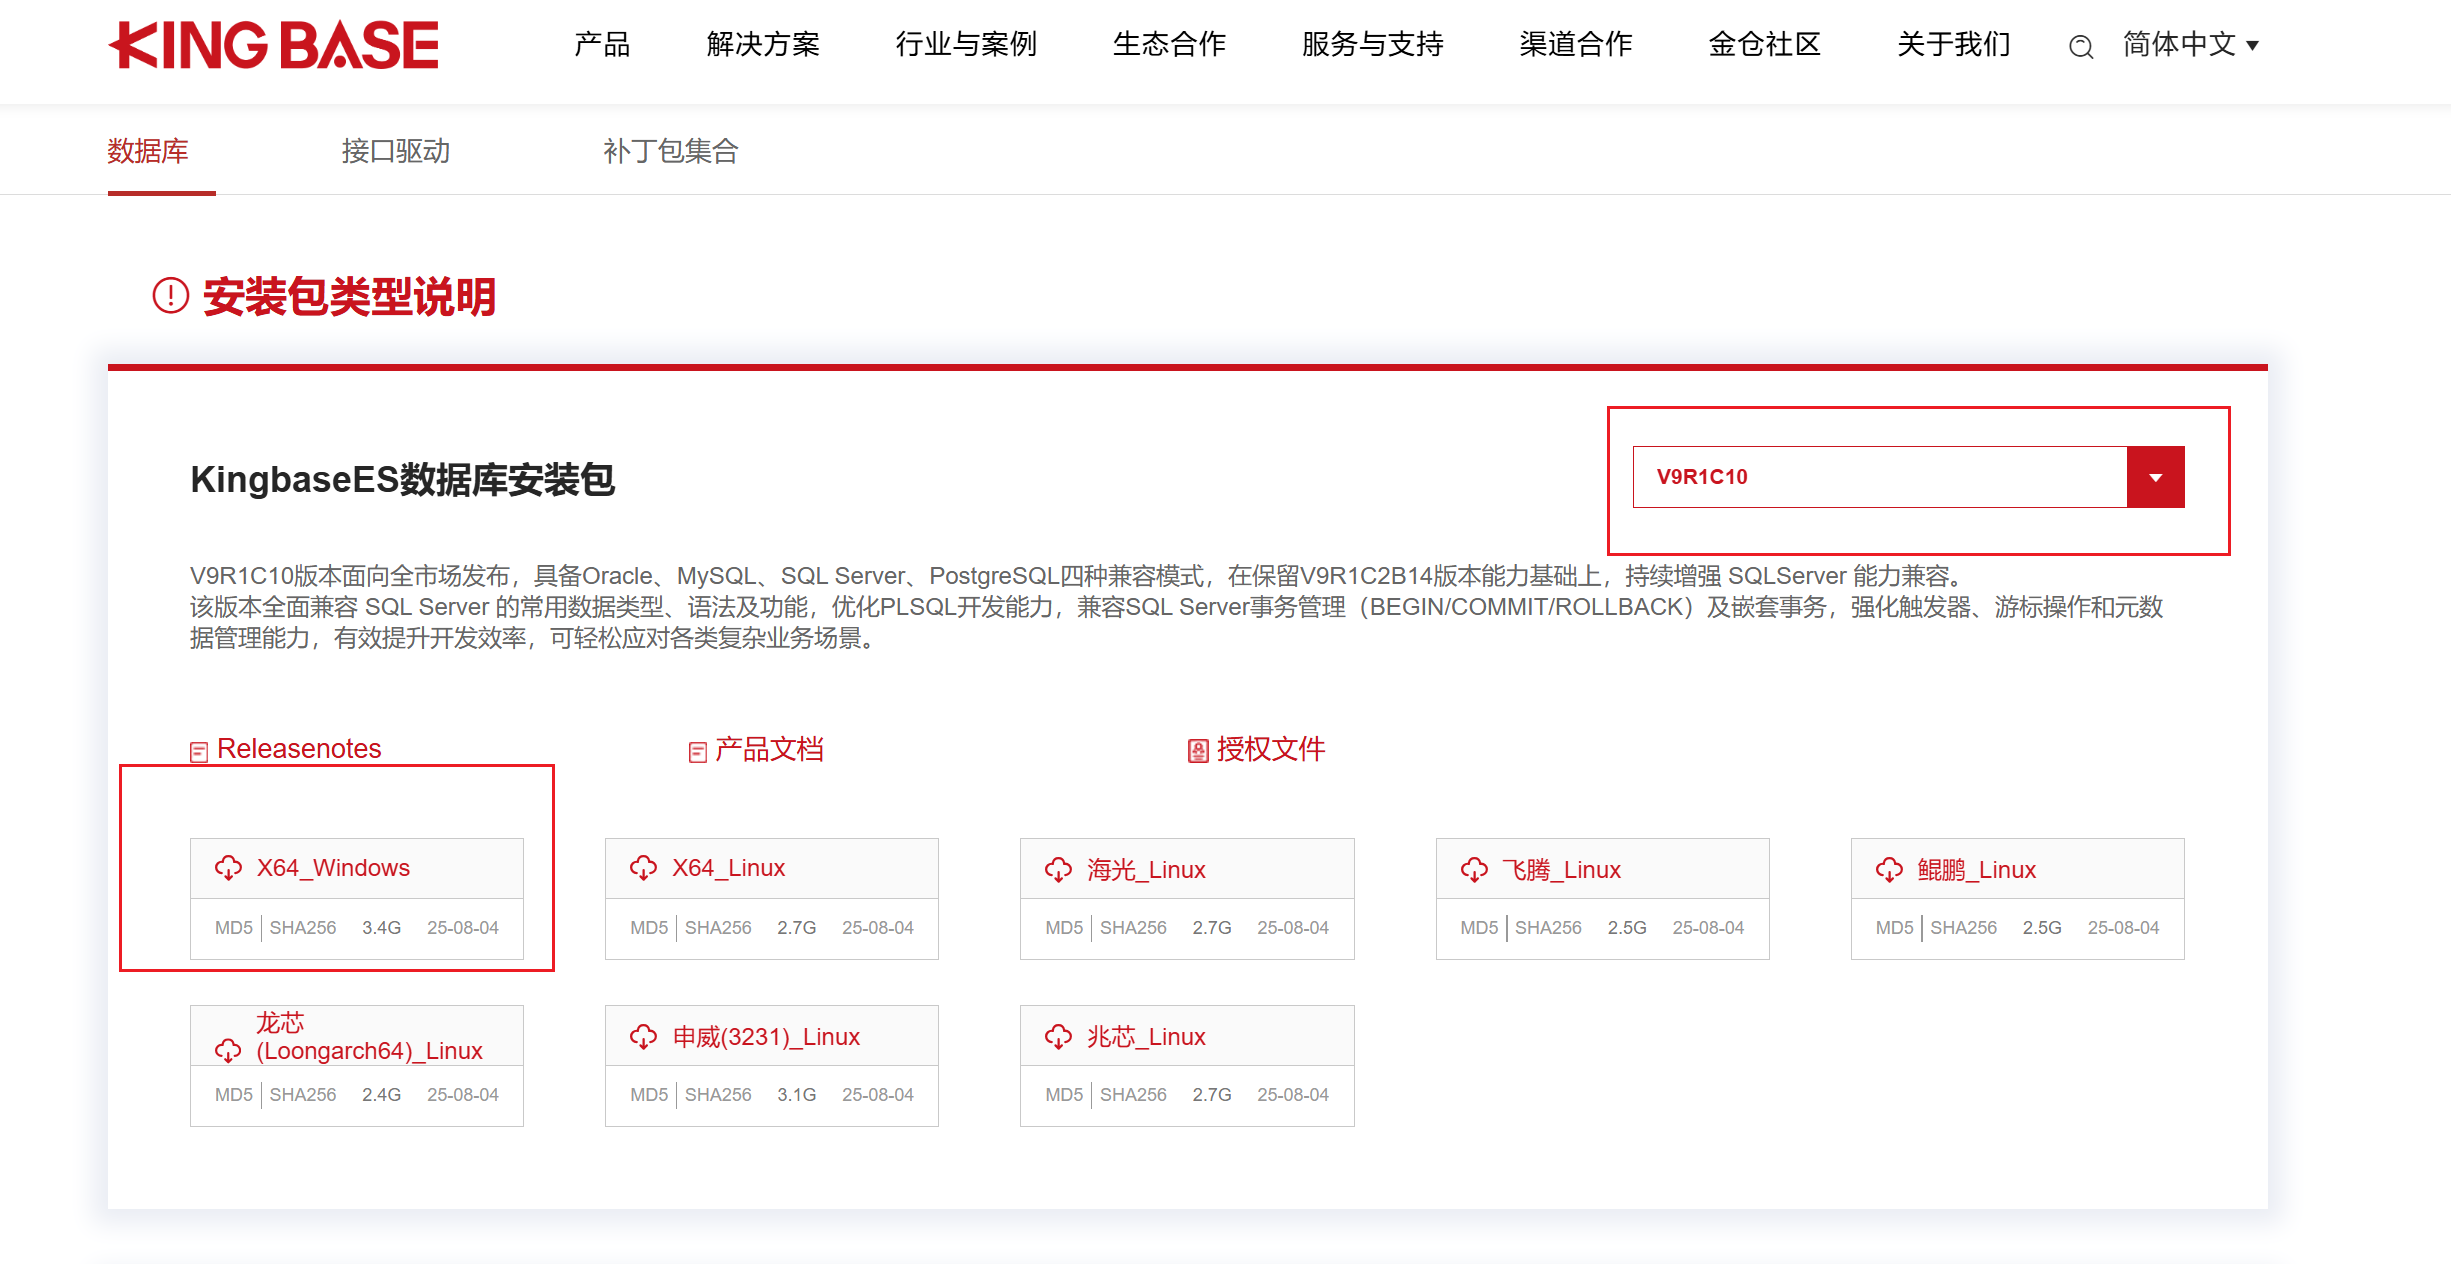Switch to the 补丁包集合 tab
Screen dimensions: 2451x1264
point(670,151)
